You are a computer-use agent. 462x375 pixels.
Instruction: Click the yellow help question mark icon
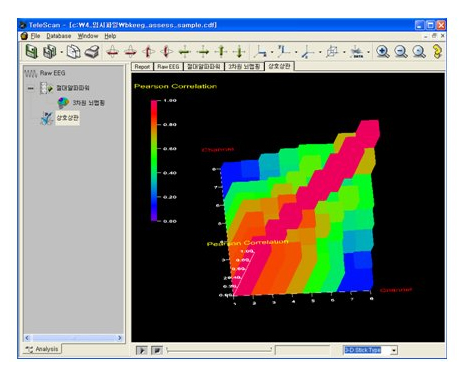point(437,52)
